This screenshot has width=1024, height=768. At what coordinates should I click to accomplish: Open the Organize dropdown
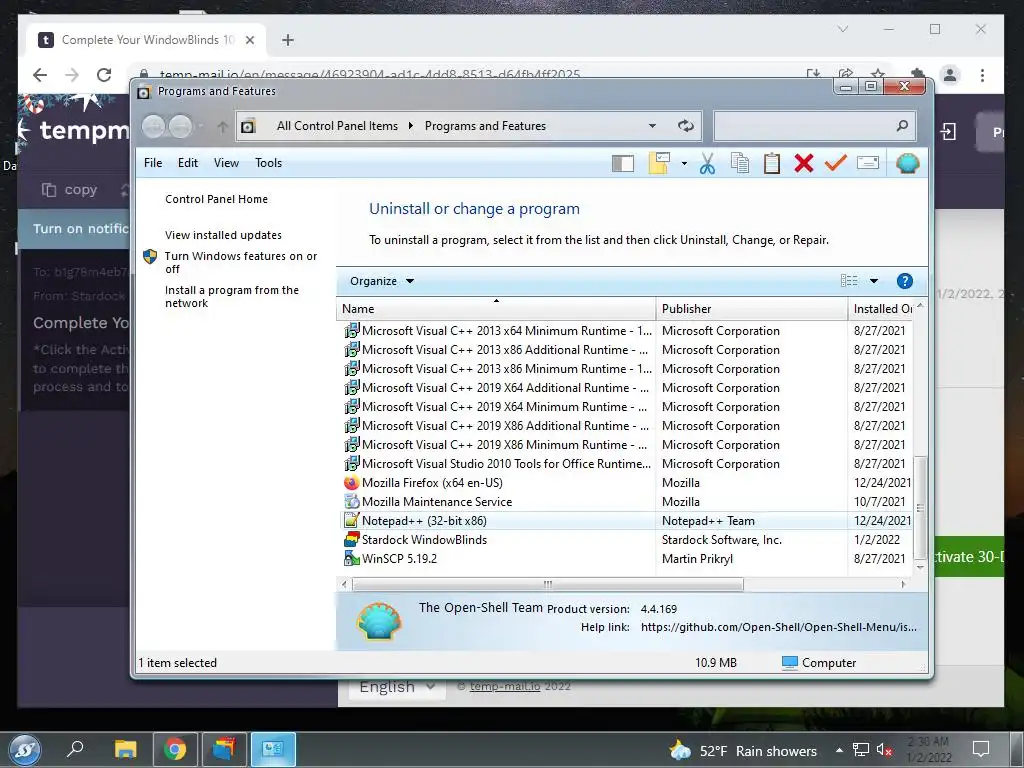click(x=382, y=281)
